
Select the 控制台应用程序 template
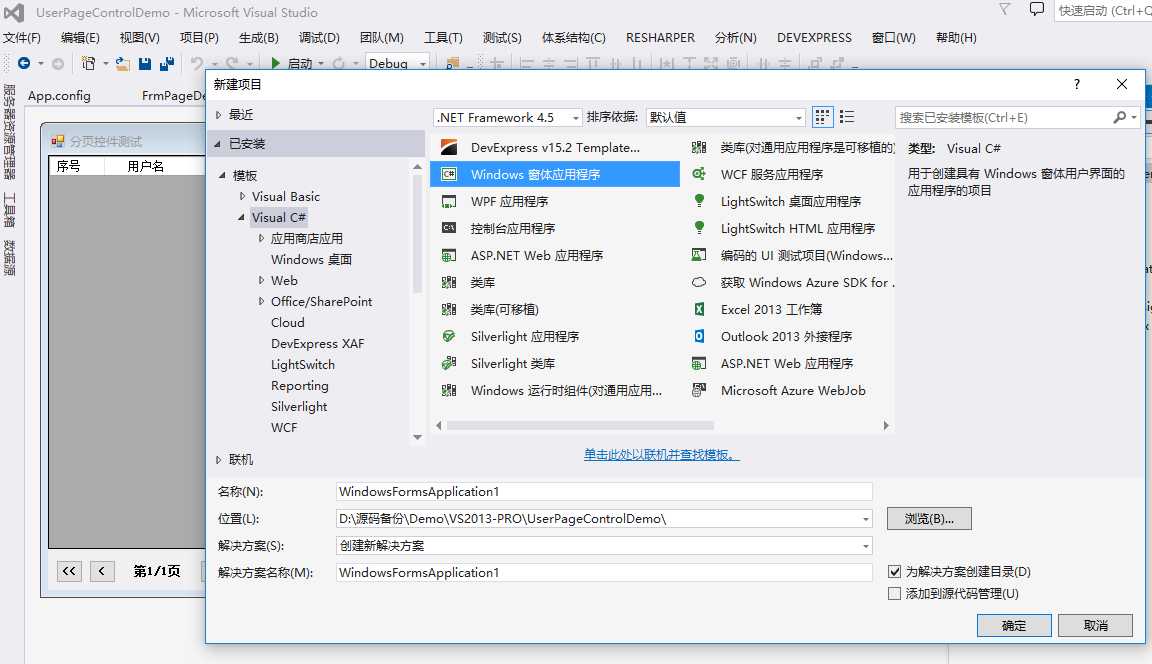tap(555, 228)
